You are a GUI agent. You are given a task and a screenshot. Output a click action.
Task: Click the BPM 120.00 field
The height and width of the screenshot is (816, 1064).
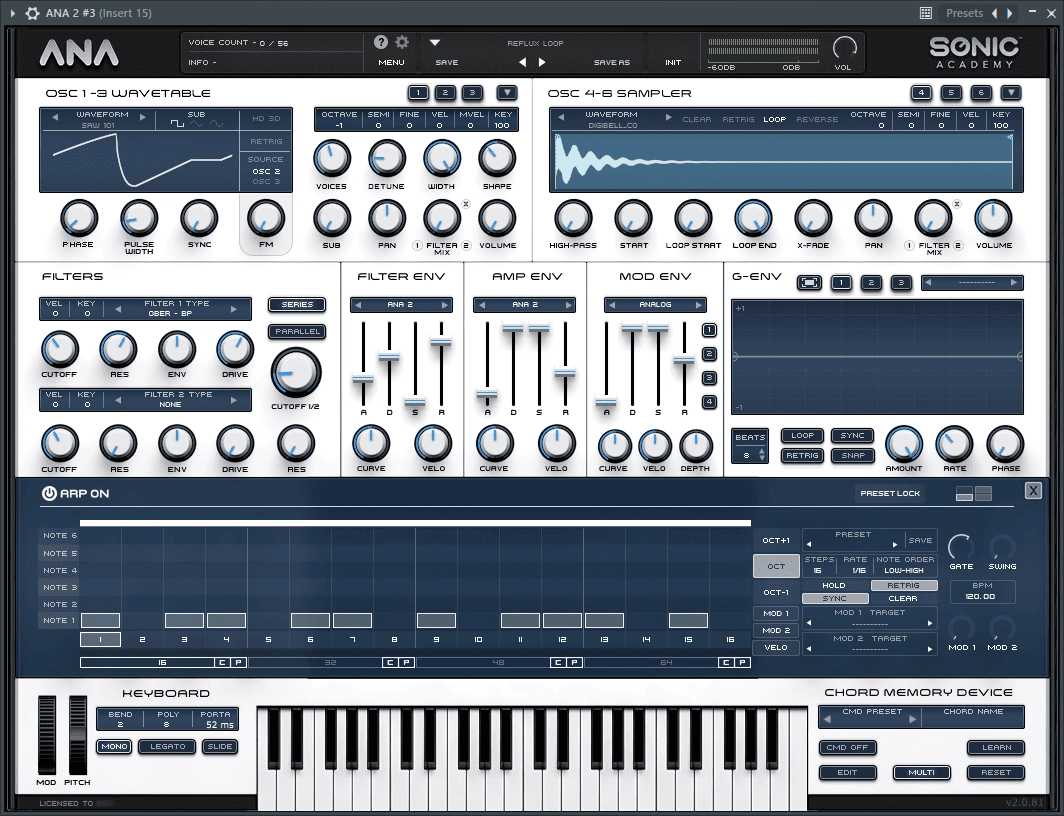pos(982,591)
